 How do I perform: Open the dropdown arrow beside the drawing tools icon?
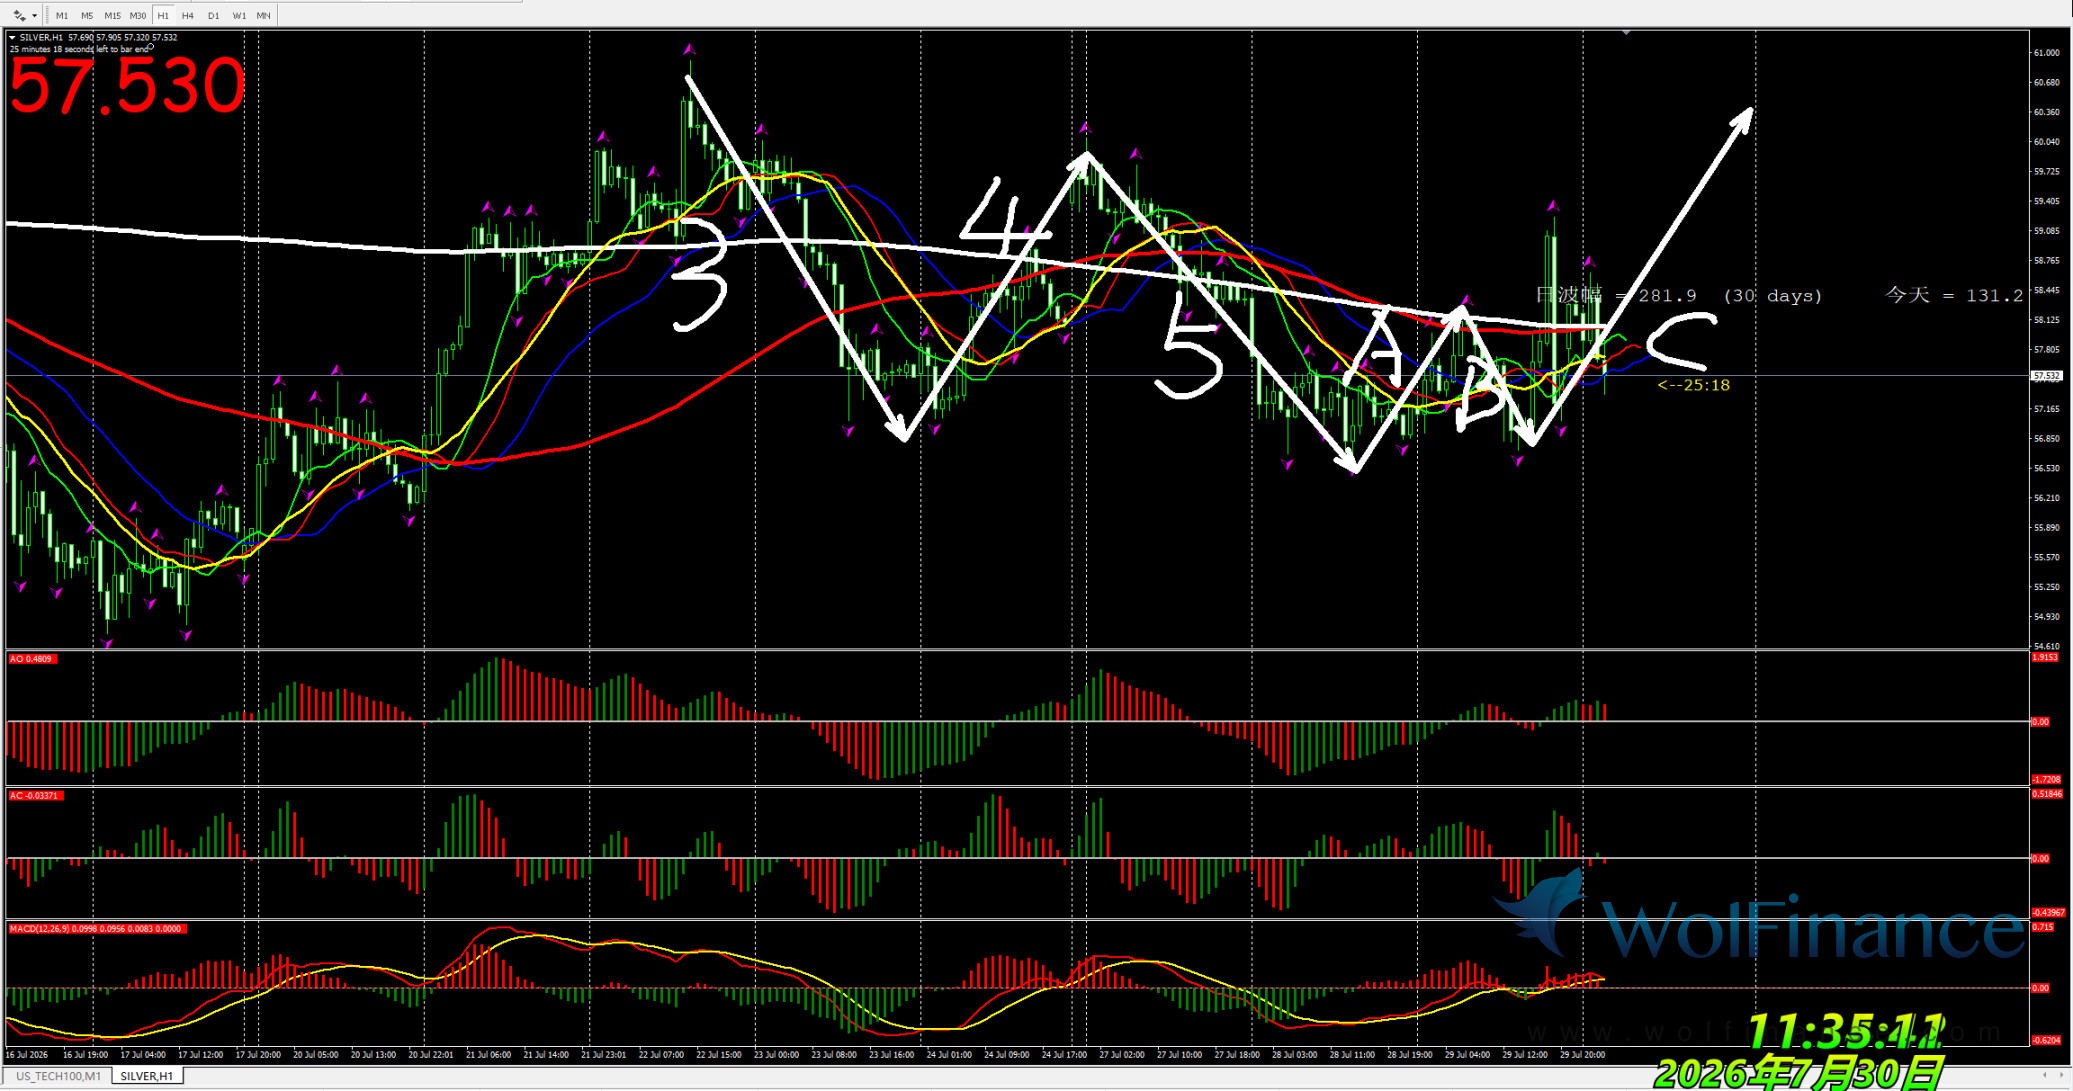[x=34, y=15]
